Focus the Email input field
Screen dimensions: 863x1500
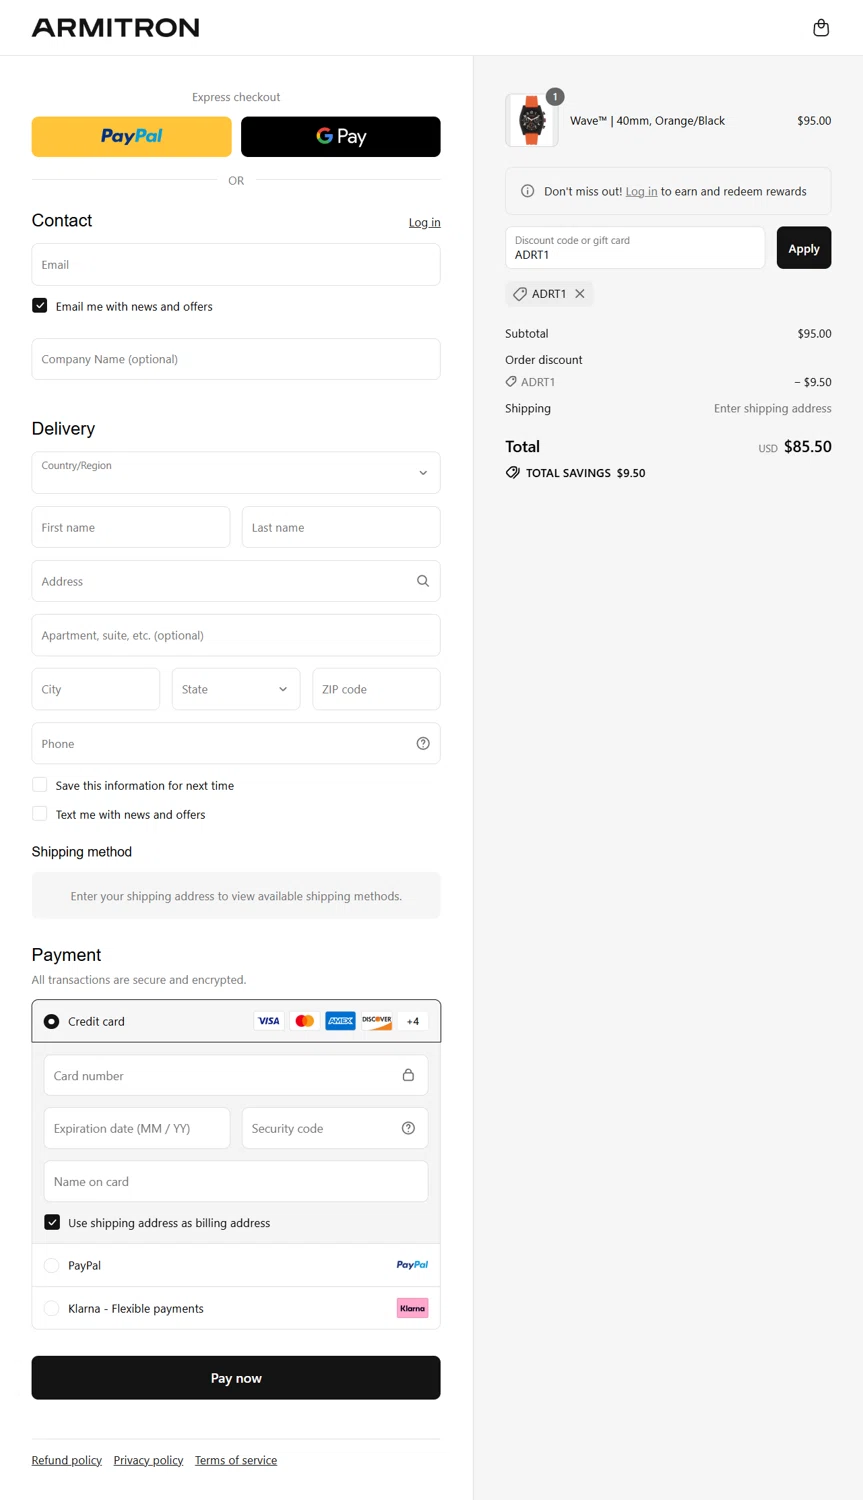[236, 265]
